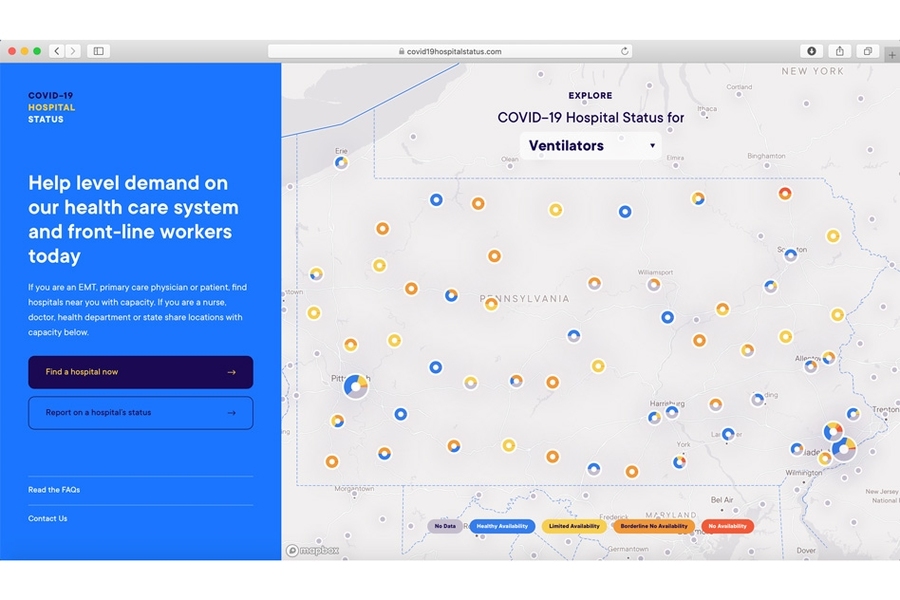Click the covid19hospitalstatus.com address bar
The height and width of the screenshot is (600, 900).
coord(450,51)
